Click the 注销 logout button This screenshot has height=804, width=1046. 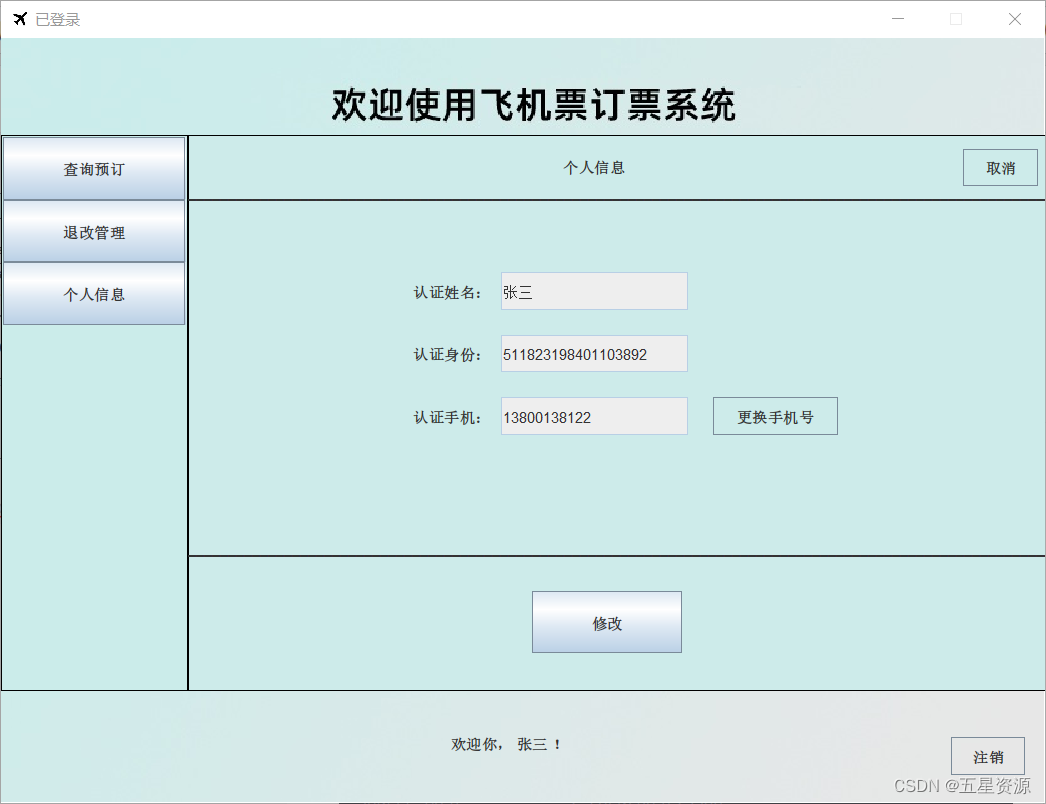988,756
